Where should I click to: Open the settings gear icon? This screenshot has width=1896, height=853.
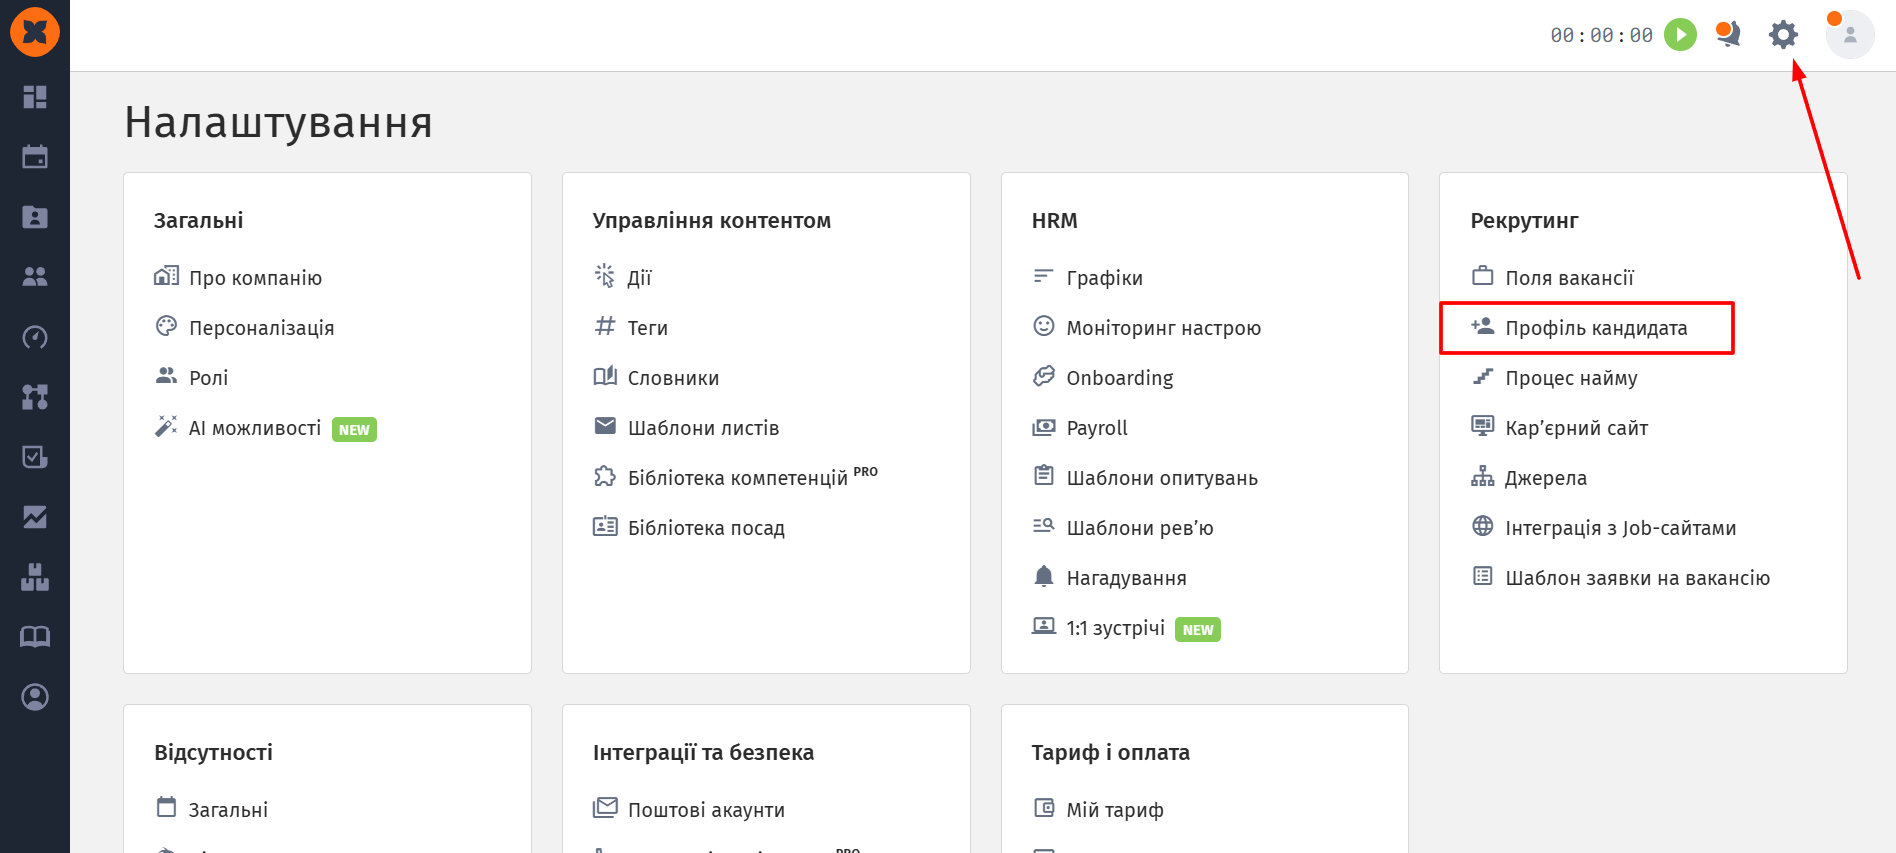tap(1783, 35)
